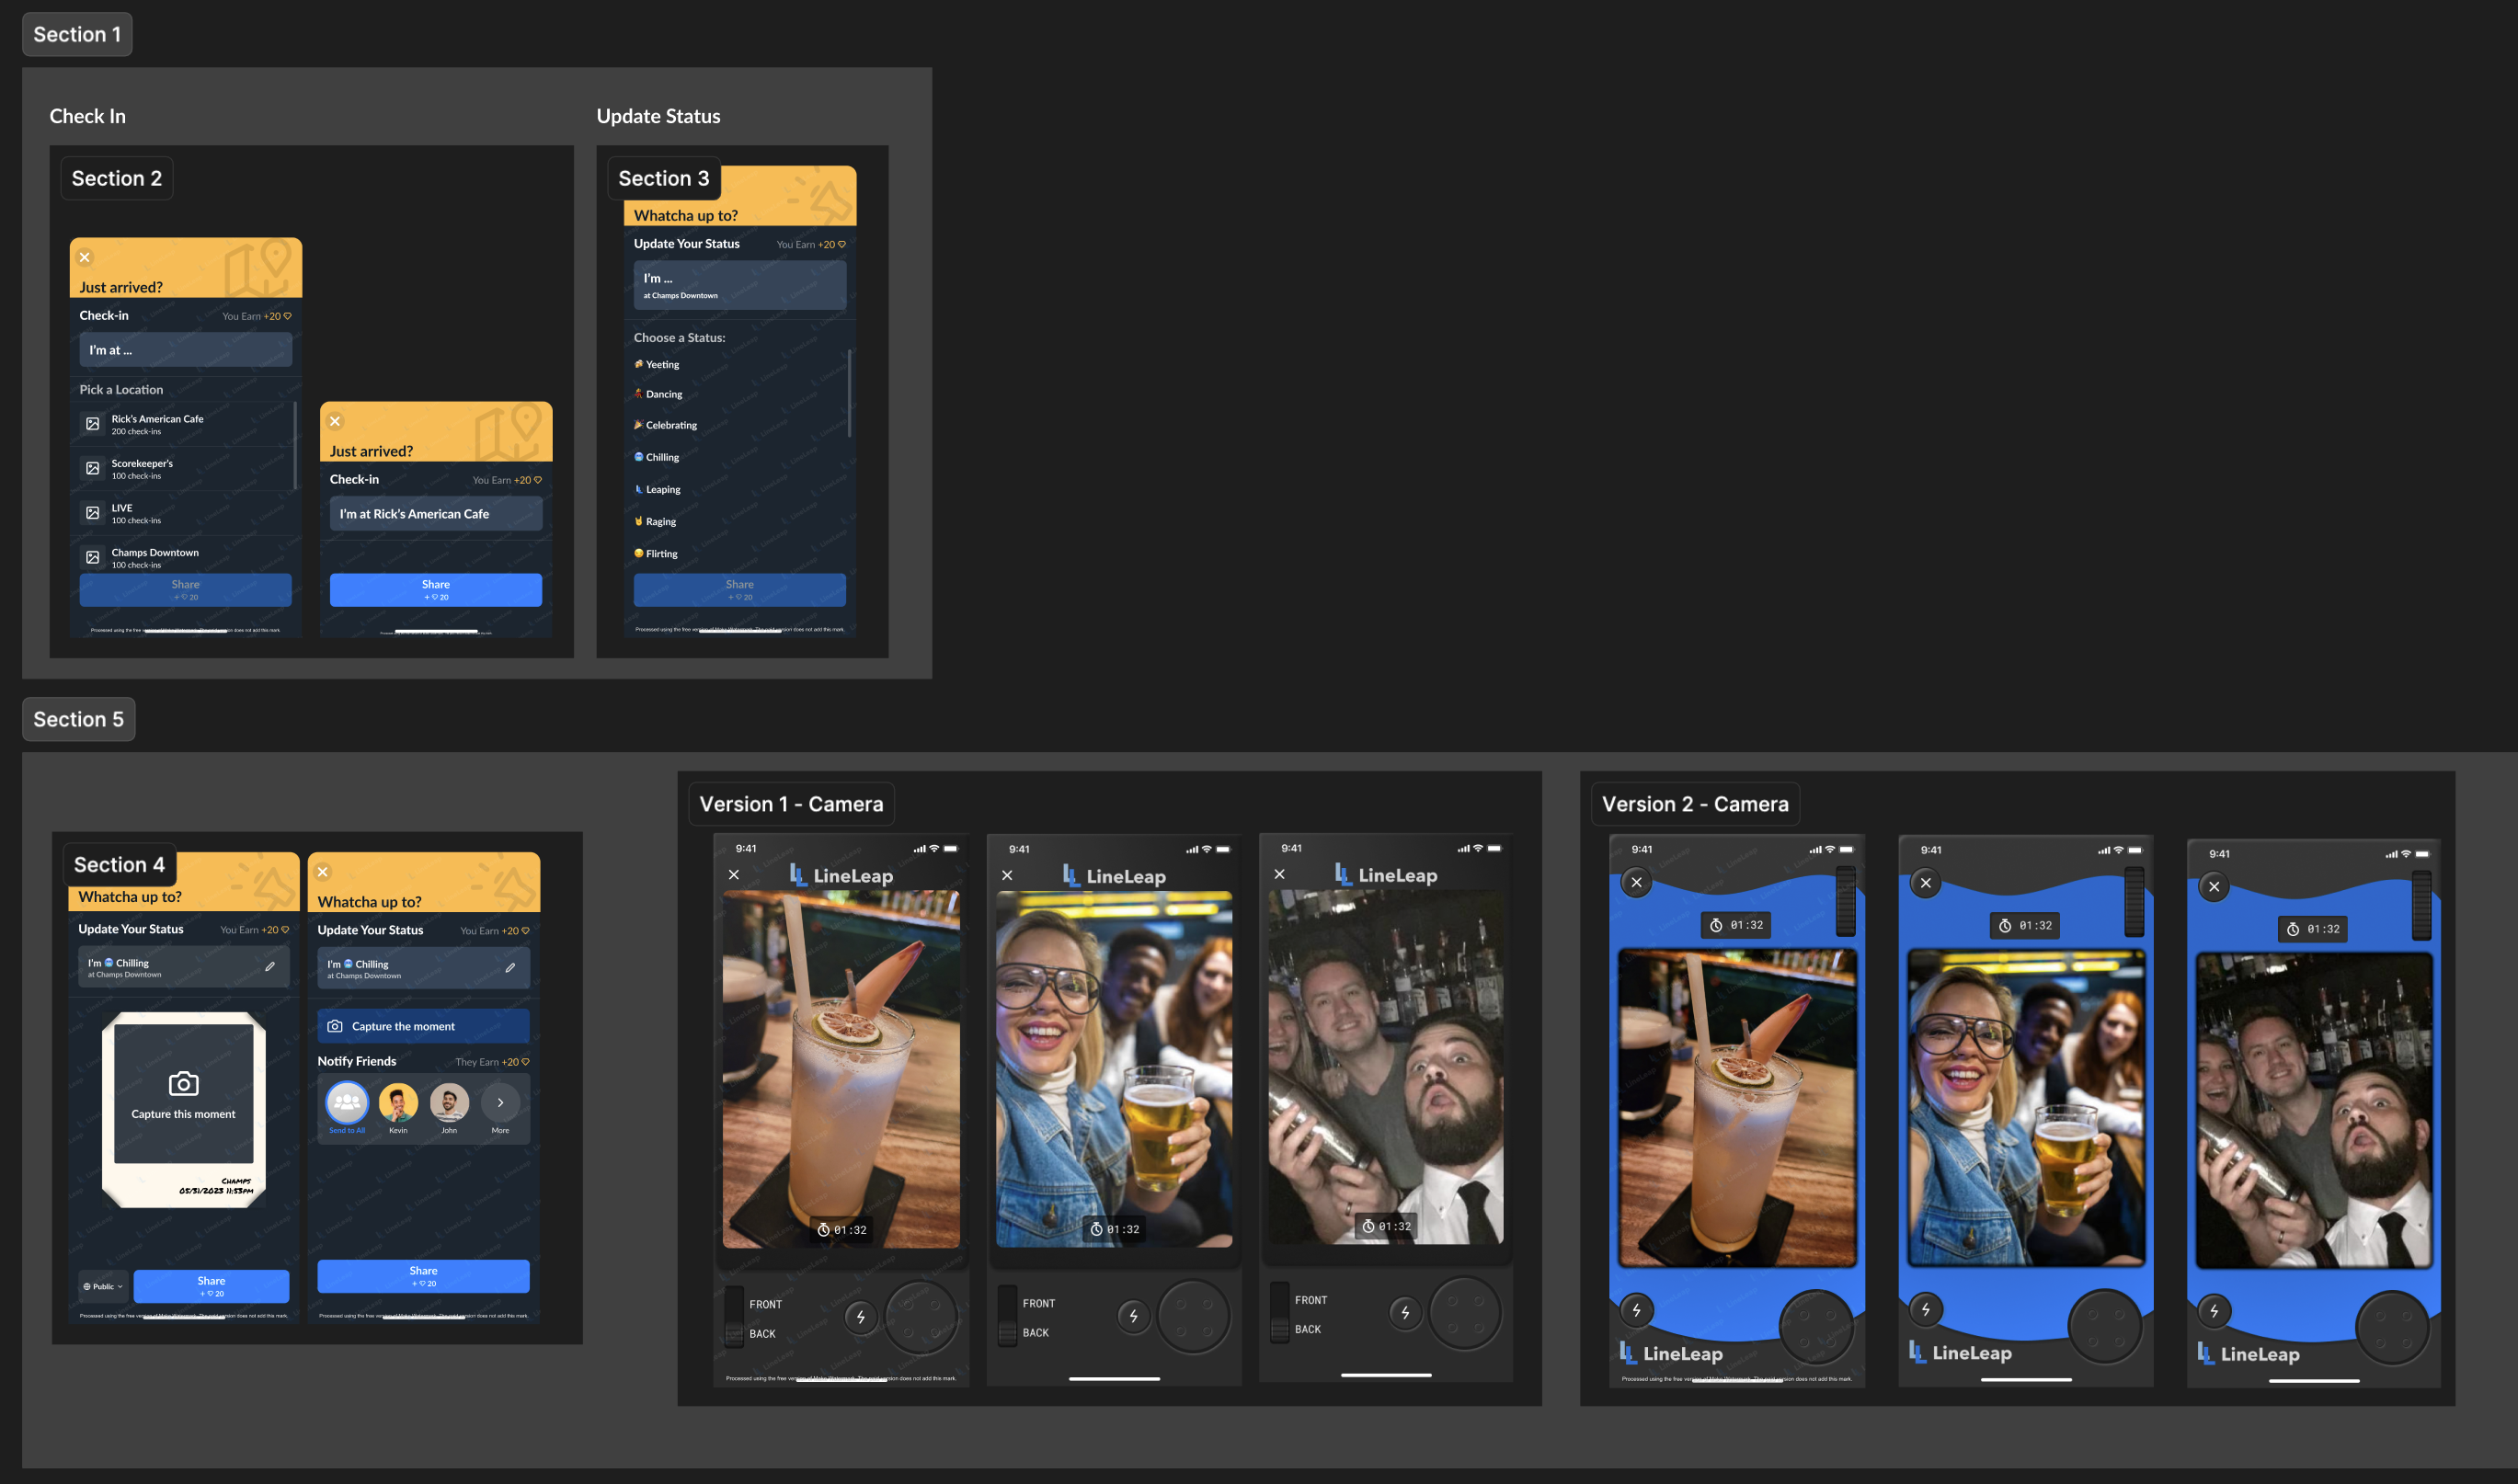Select Send to All friends option
Image resolution: width=2518 pixels, height=1484 pixels.
pos(347,1104)
